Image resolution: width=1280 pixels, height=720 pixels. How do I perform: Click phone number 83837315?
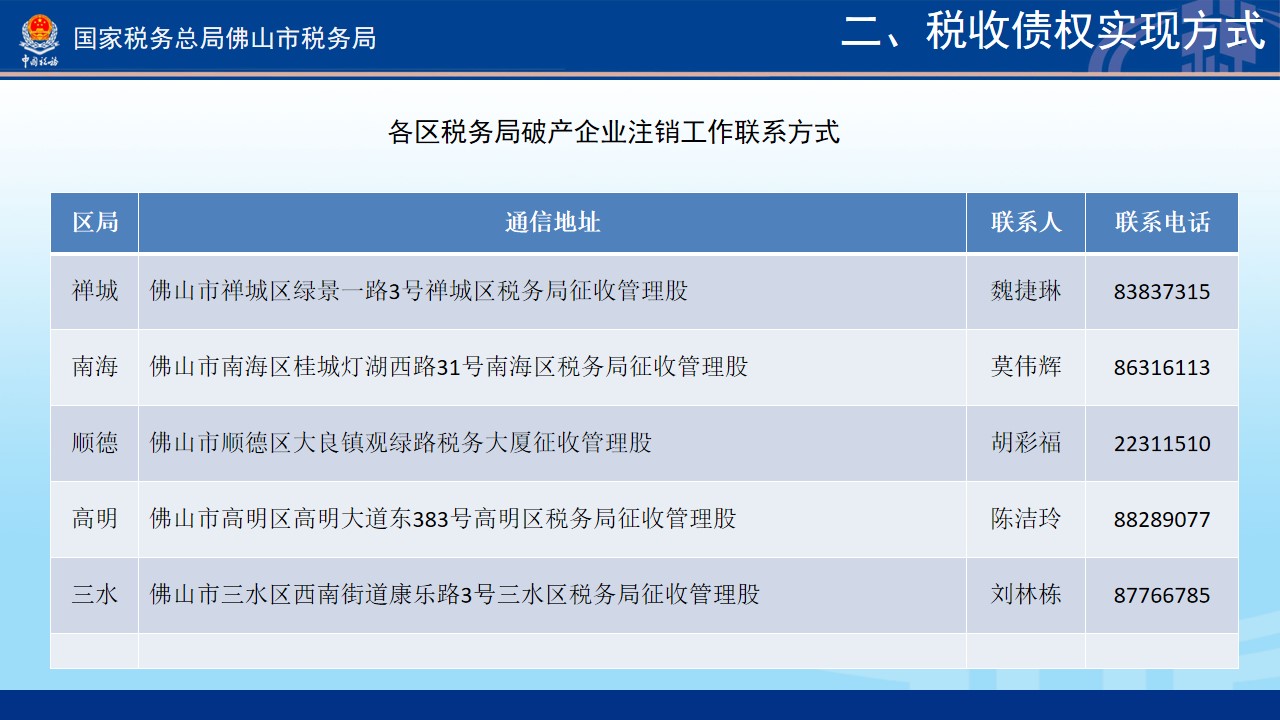[x=1162, y=292]
